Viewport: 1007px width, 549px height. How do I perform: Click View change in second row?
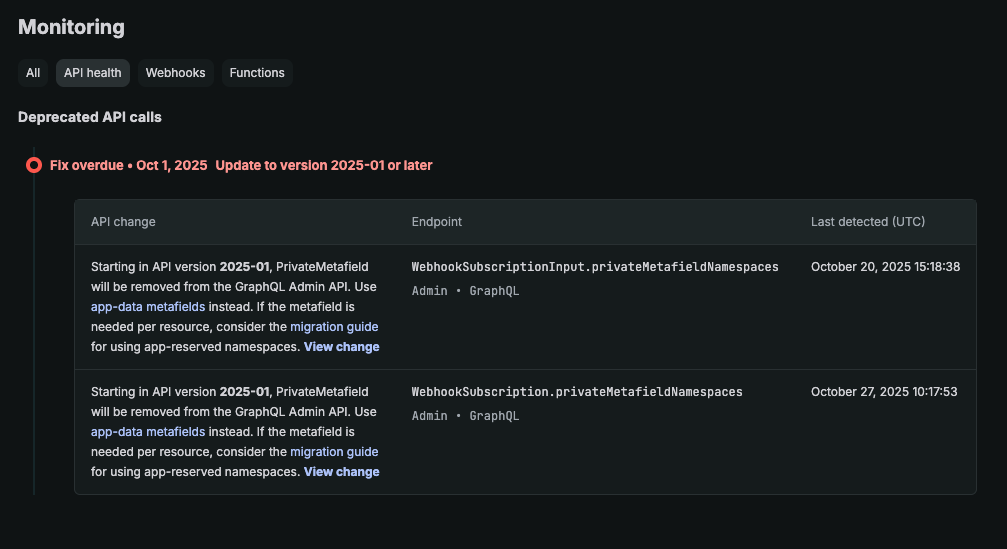click(341, 472)
